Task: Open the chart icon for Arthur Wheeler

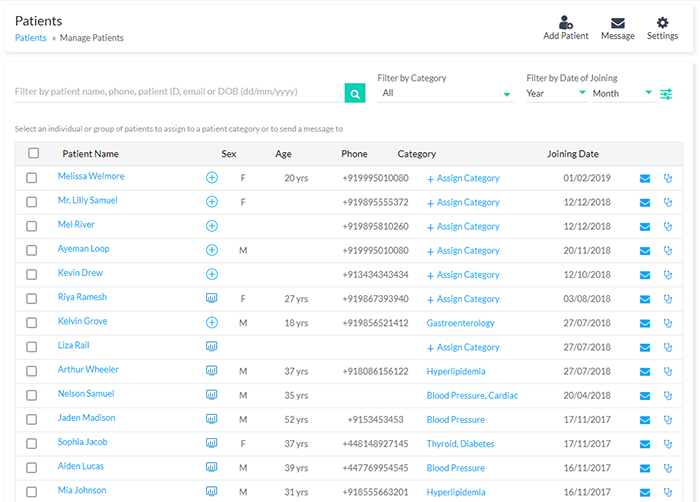Action: 212,370
